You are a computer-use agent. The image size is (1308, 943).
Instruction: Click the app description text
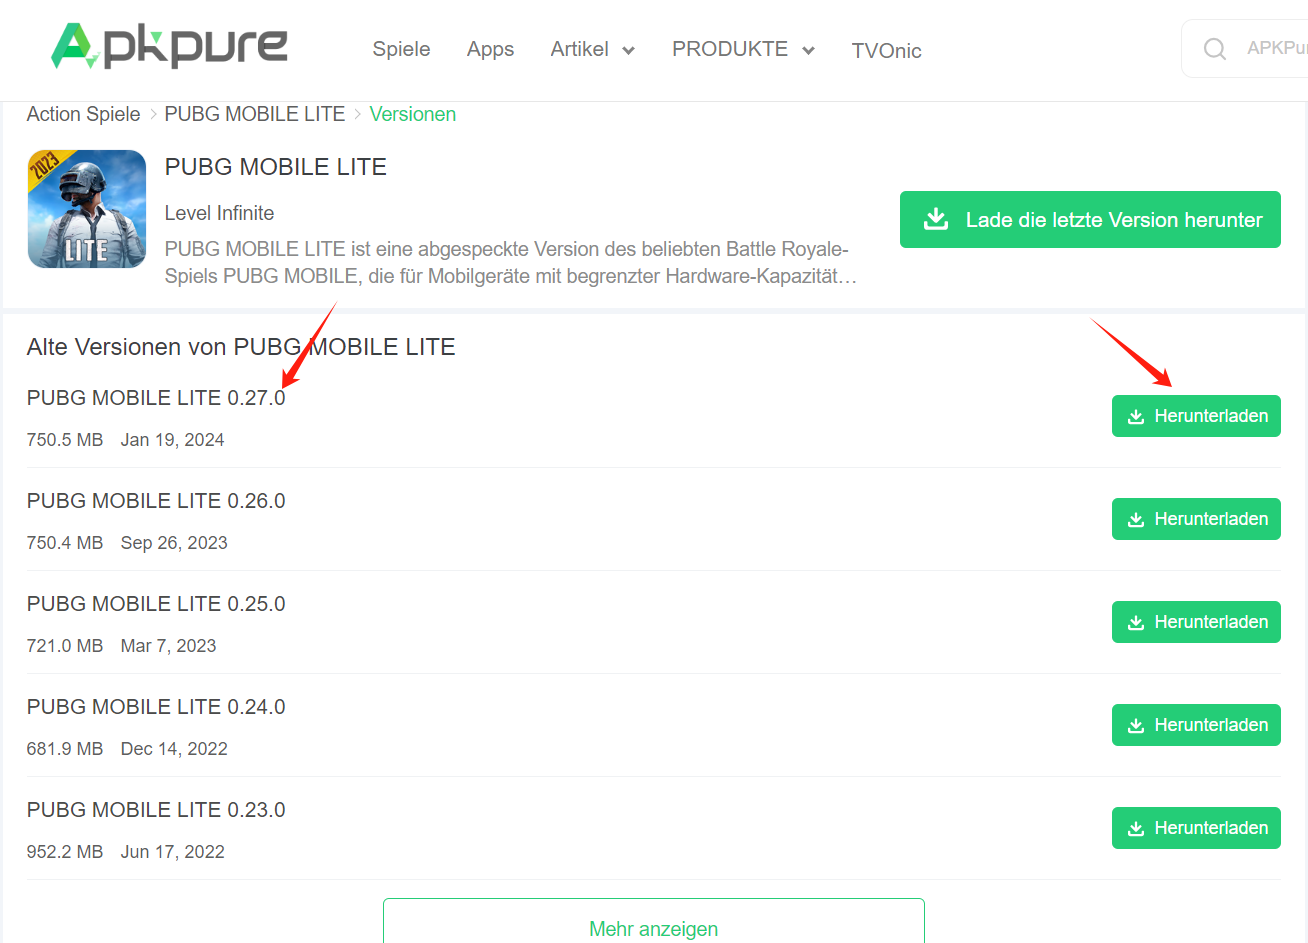click(511, 262)
